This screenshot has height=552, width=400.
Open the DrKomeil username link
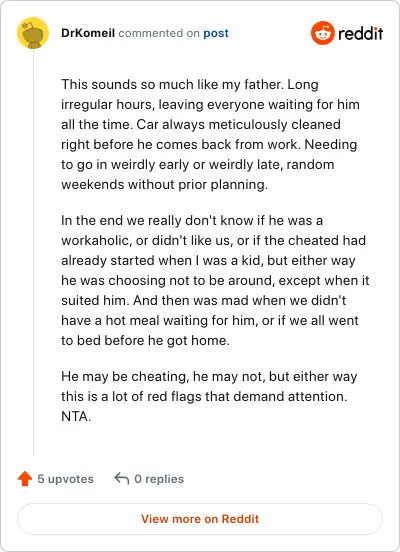[x=88, y=33]
